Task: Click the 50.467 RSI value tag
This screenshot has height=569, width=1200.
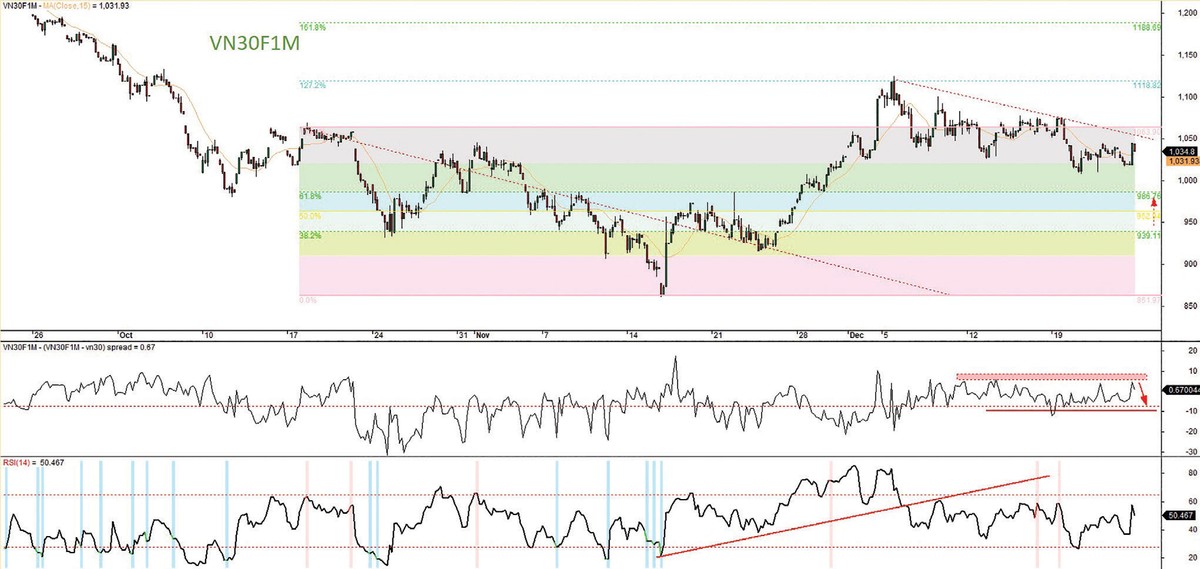Action: [1179, 515]
